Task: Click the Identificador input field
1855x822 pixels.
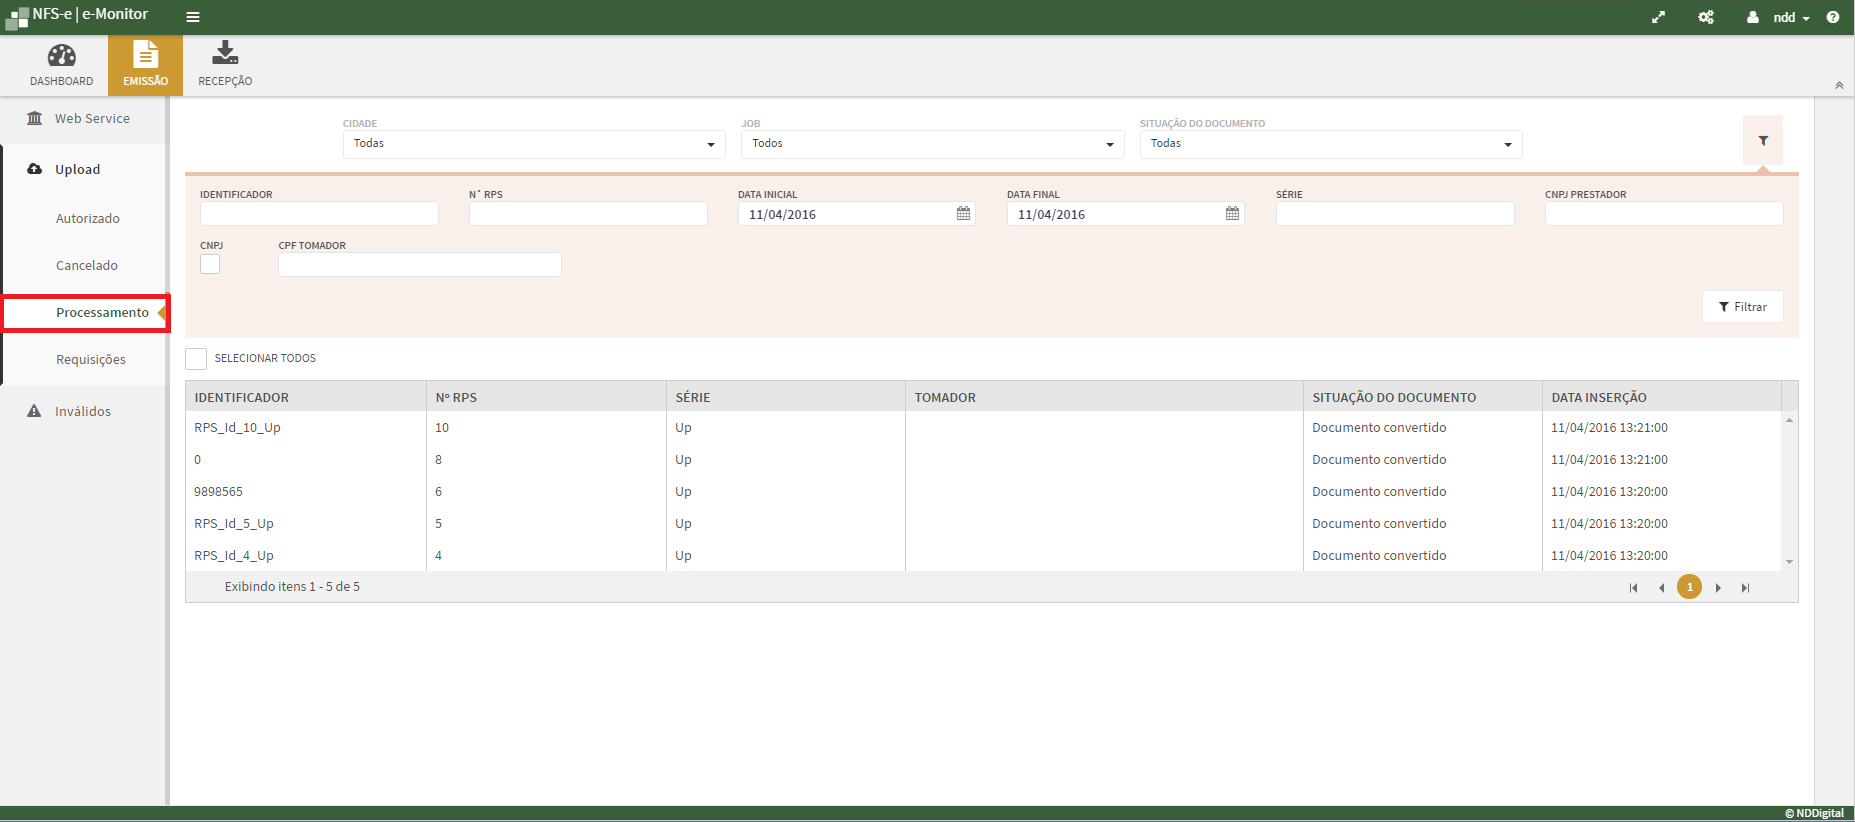Action: (319, 214)
